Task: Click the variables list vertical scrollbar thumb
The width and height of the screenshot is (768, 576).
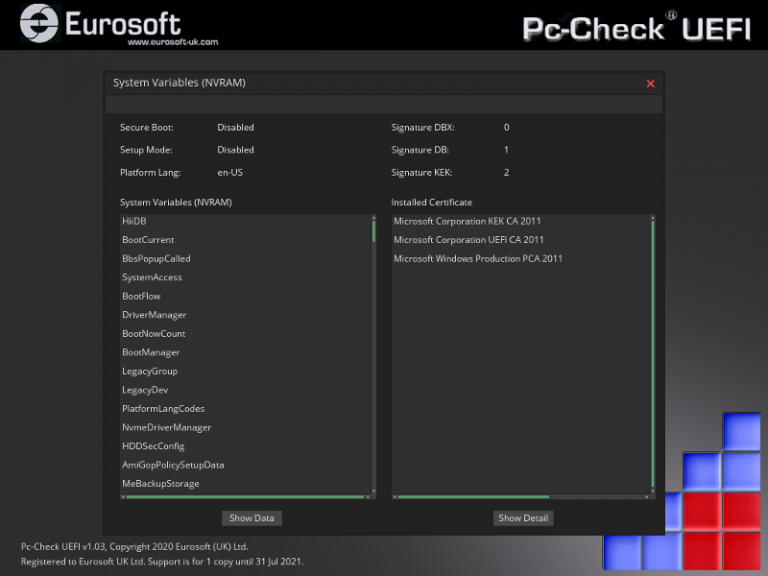Action: pos(374,231)
